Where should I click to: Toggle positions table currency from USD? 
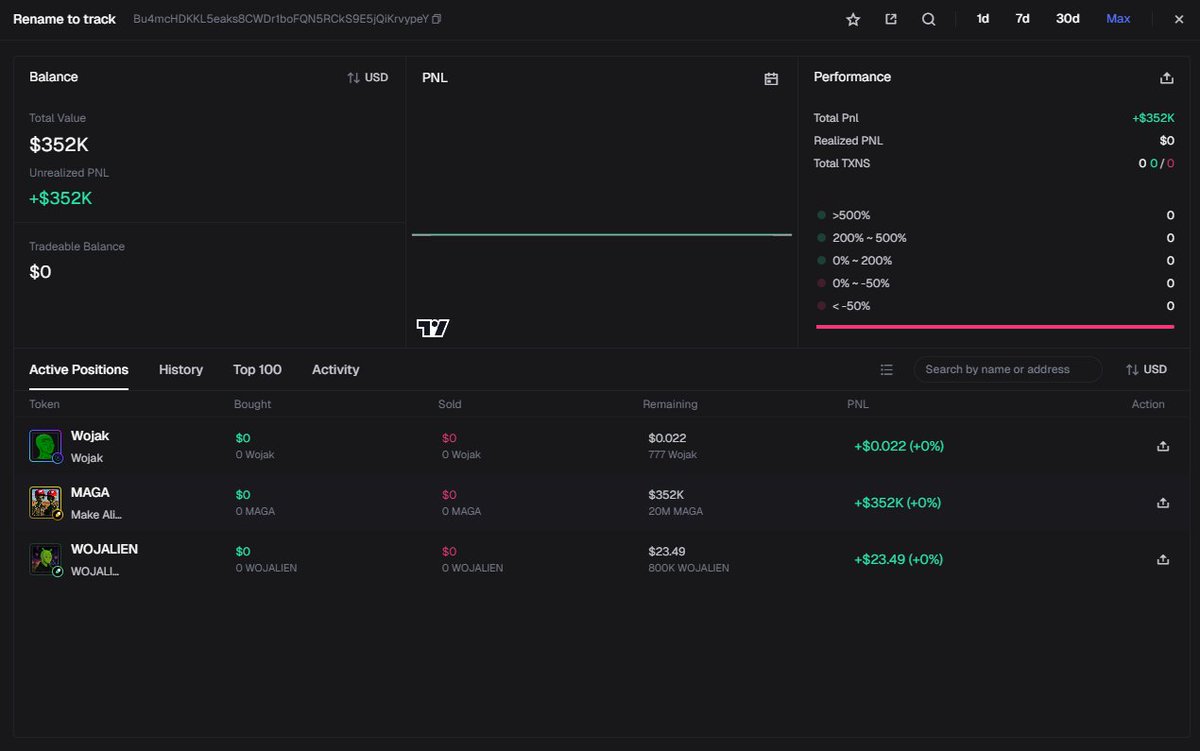(x=1146, y=369)
